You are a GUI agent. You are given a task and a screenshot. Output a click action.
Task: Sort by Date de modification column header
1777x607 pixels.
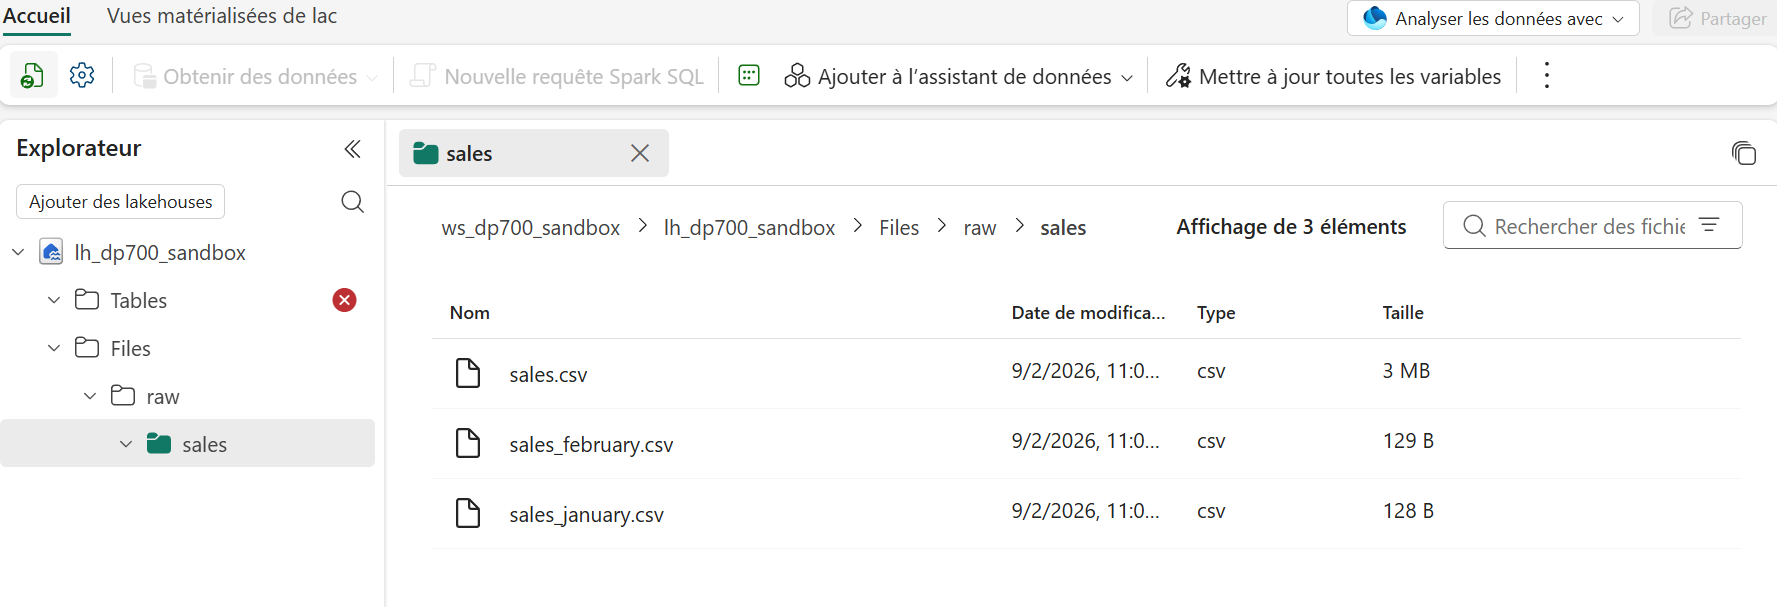pos(1088,313)
